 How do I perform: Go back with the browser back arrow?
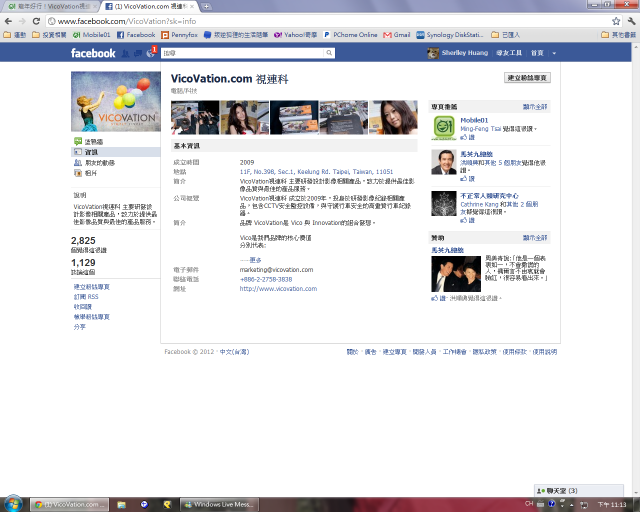(9, 21)
